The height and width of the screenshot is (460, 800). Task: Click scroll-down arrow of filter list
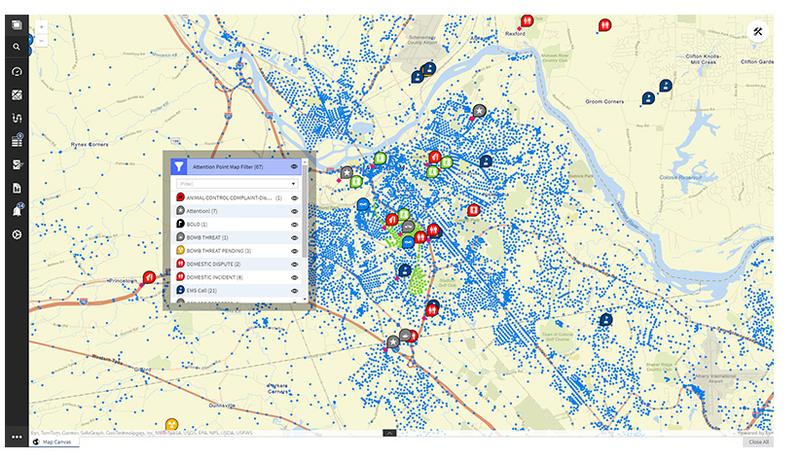click(305, 299)
